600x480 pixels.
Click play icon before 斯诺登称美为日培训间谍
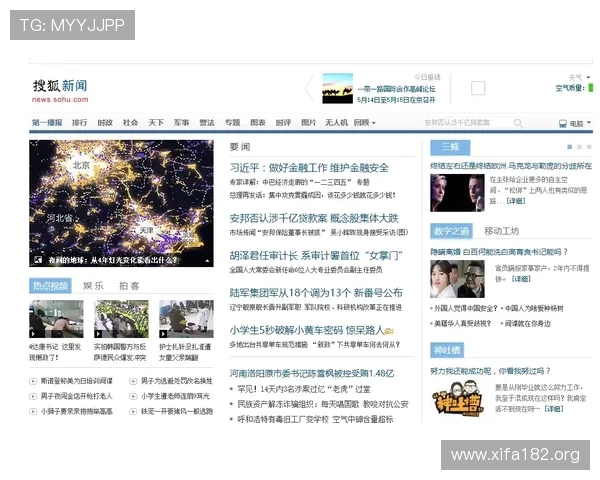33,381
